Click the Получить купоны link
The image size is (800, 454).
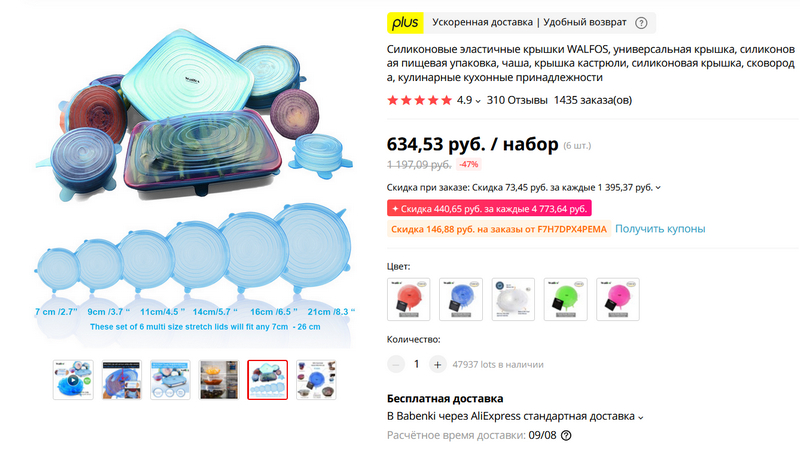pos(660,229)
